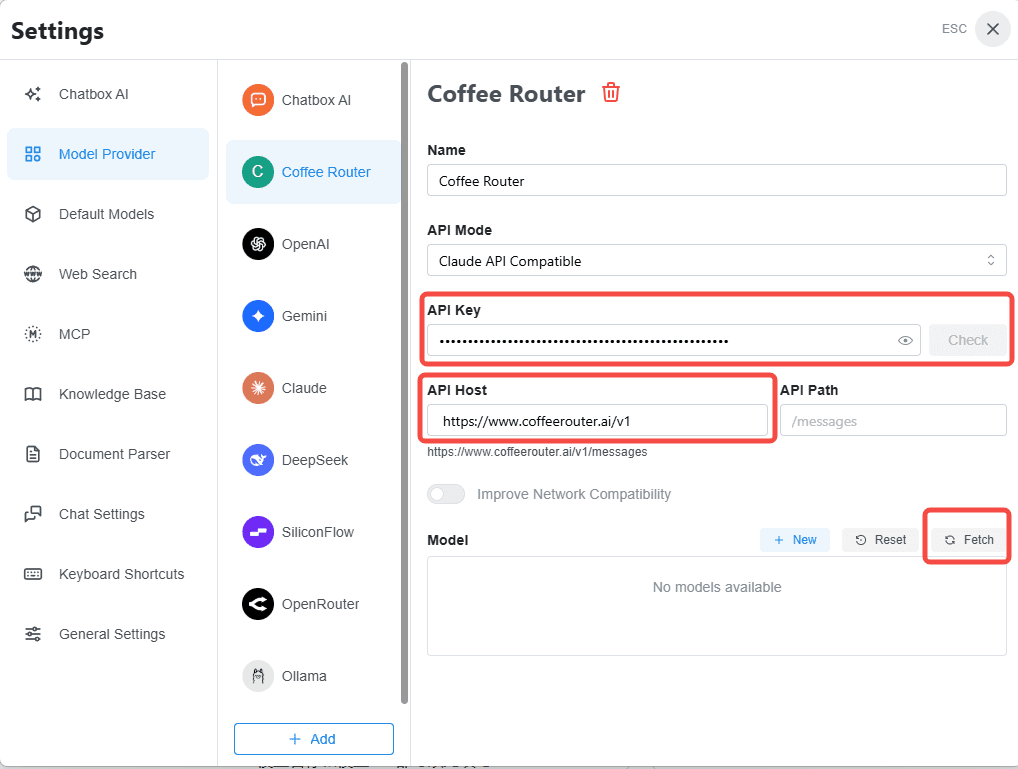Click the Reset models button
Screen dimensions: 1018x769
pos(880,540)
